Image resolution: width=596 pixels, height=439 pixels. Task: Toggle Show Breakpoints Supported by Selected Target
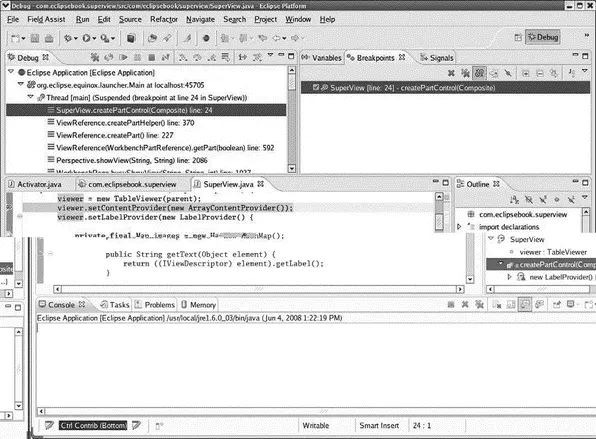pyautogui.click(x=479, y=73)
